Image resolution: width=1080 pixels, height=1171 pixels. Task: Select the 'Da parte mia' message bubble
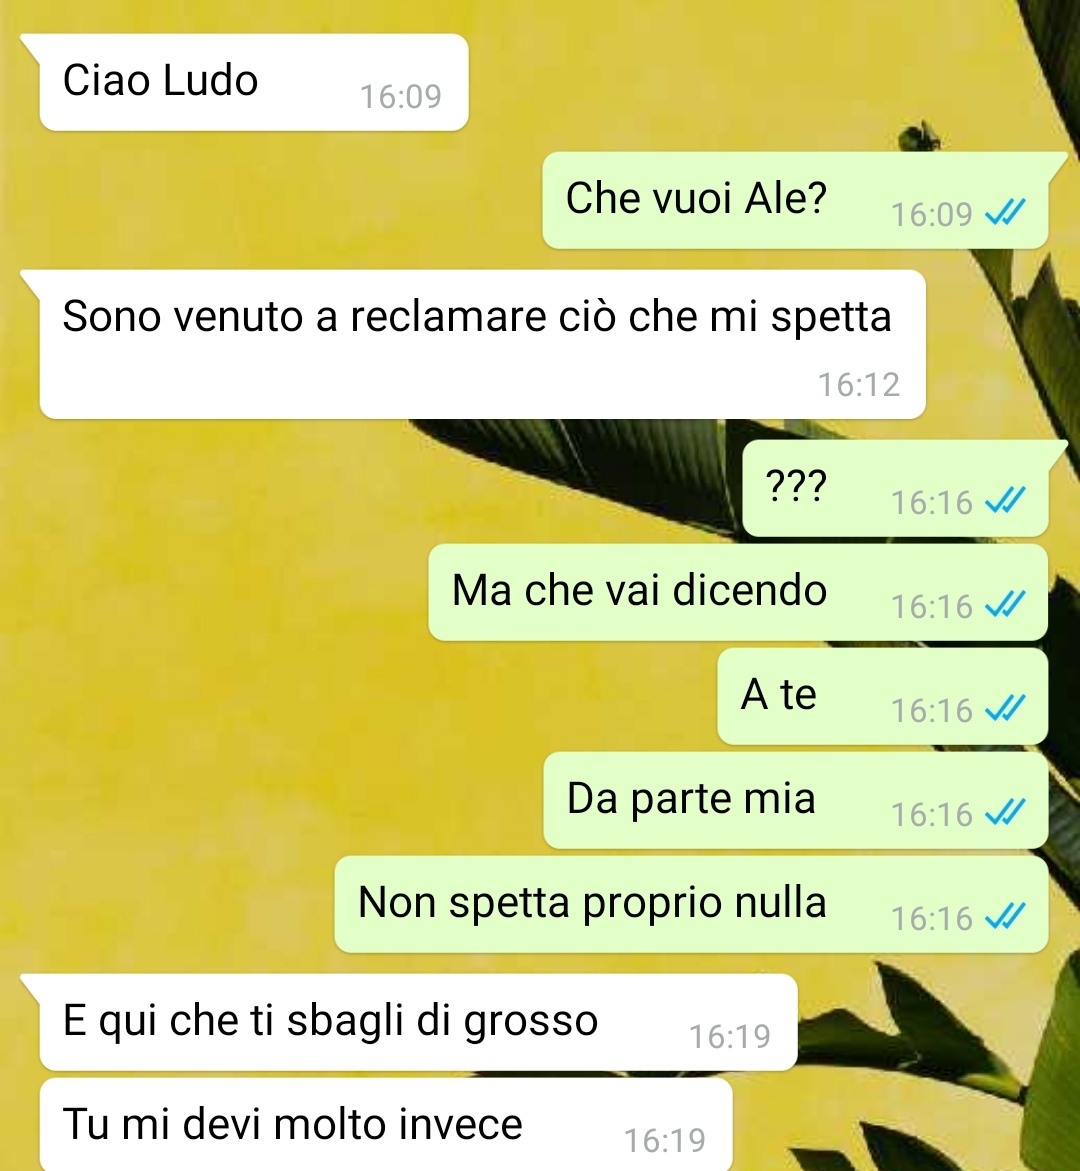point(795,800)
